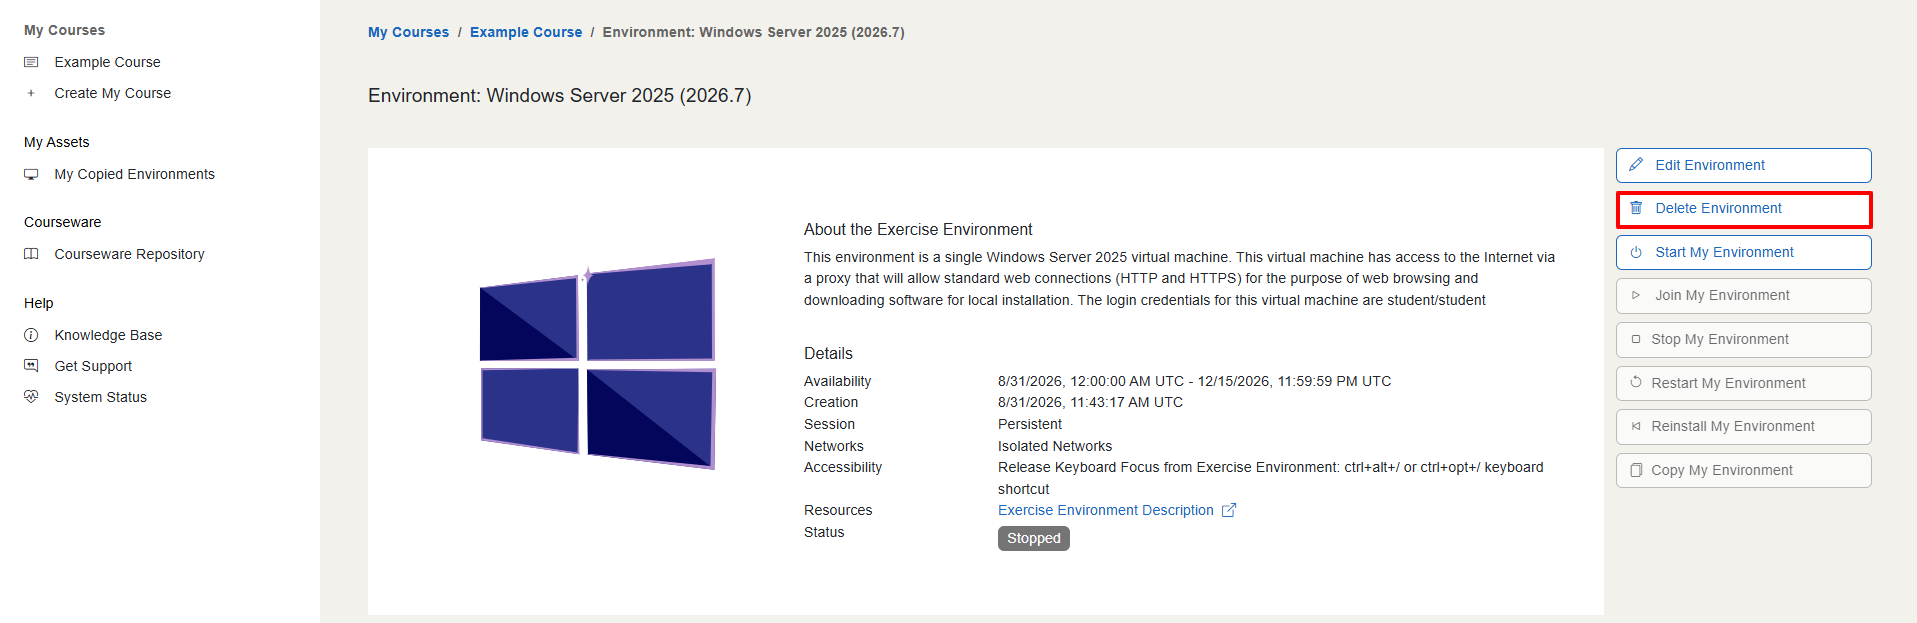
Task: Click the Example Course breadcrumb link
Action: click(526, 32)
